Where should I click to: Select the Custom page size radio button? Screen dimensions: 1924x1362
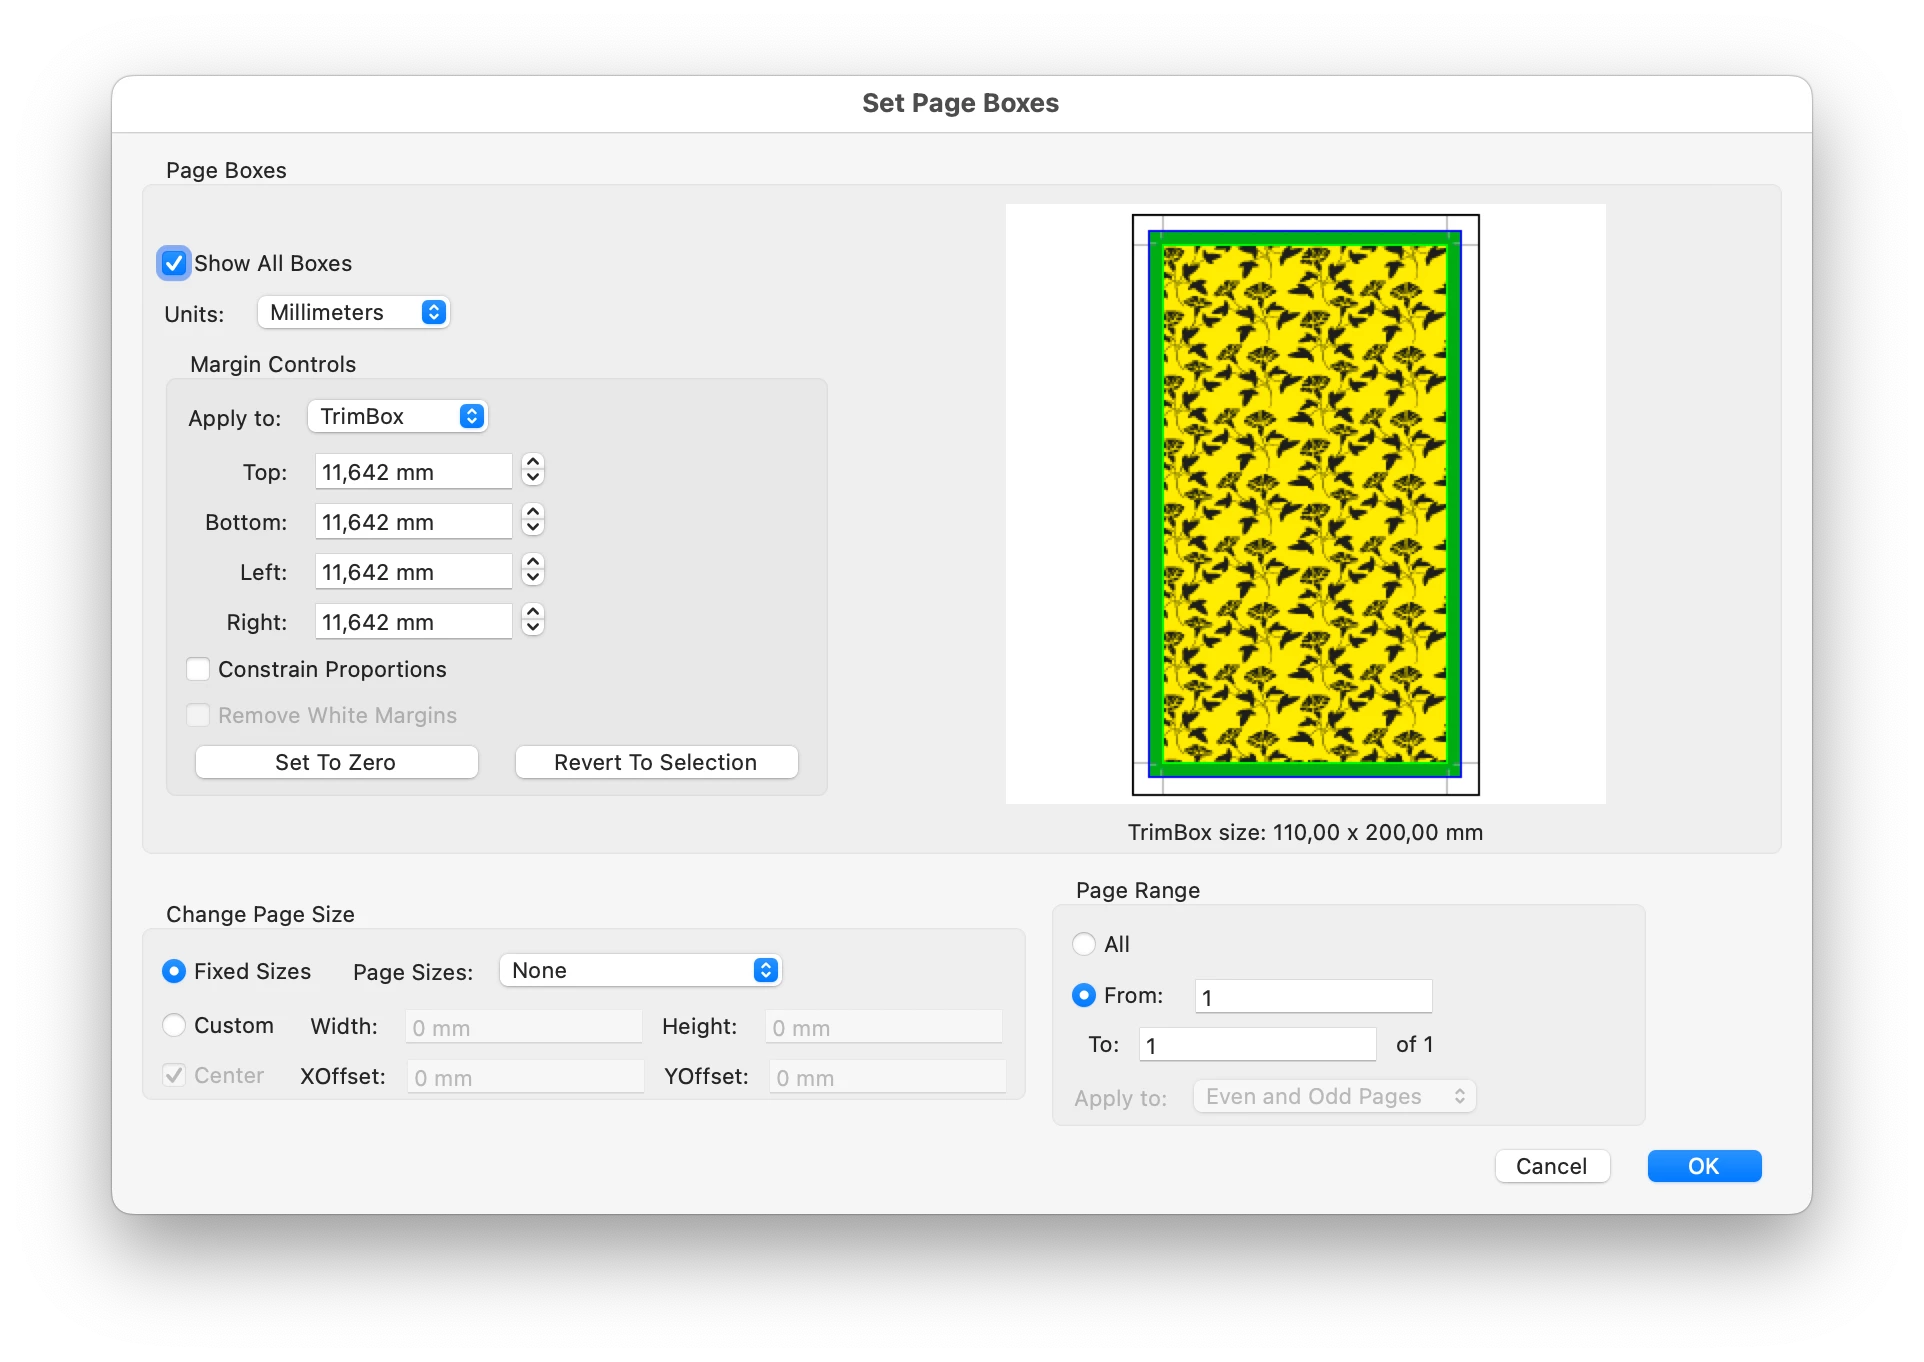pos(174,1025)
